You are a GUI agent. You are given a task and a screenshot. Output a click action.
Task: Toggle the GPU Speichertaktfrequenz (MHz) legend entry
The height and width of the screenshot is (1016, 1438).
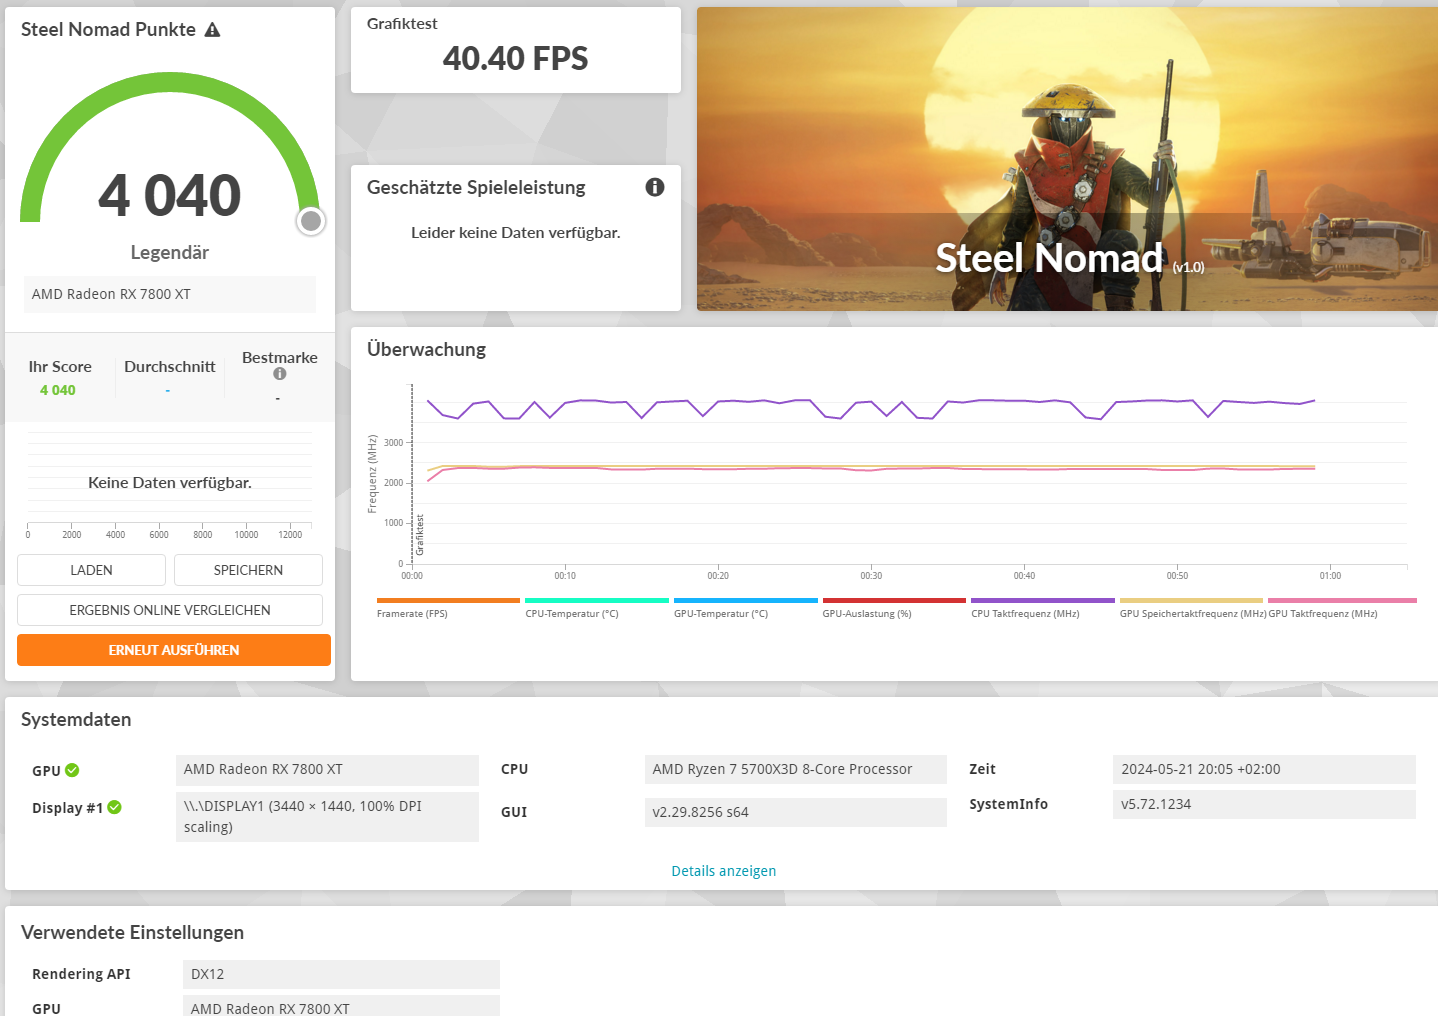click(1192, 608)
